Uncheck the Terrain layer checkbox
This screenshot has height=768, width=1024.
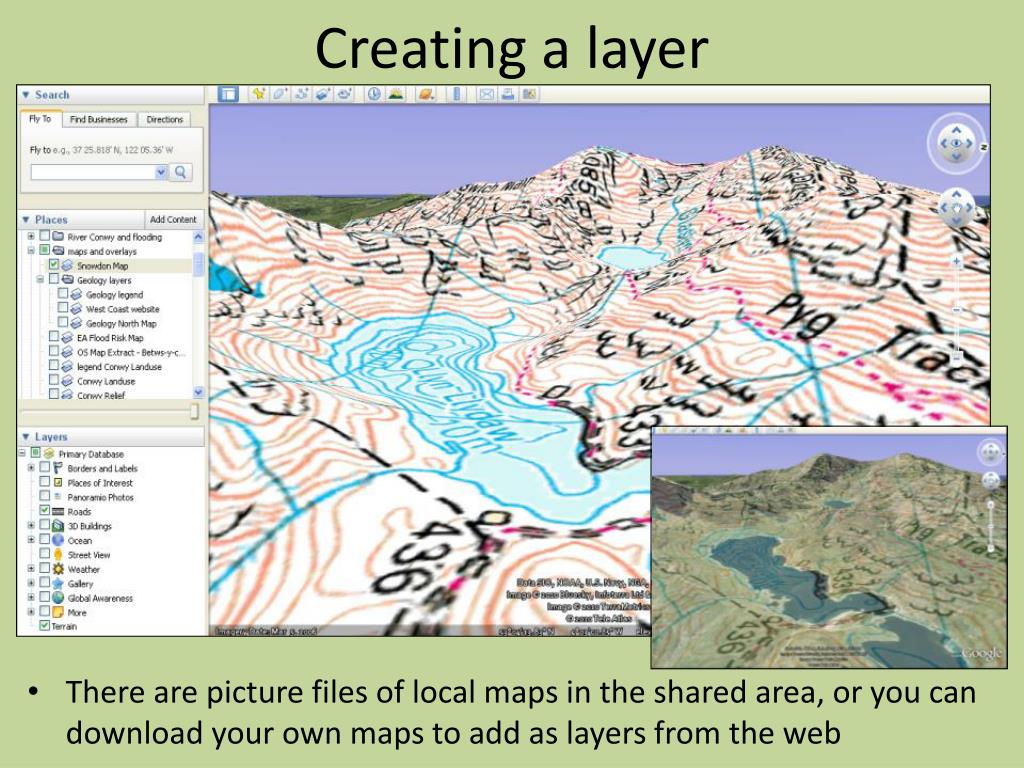[x=44, y=626]
